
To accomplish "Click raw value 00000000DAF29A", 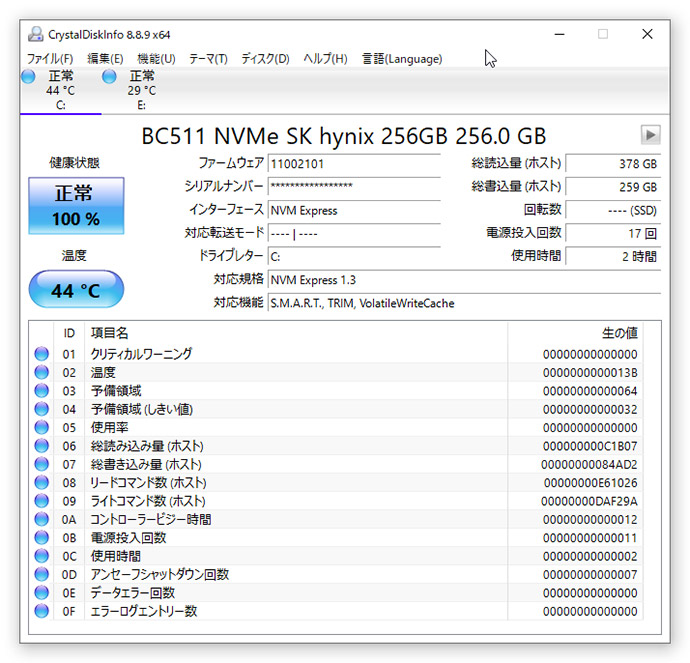I will (x=589, y=501).
